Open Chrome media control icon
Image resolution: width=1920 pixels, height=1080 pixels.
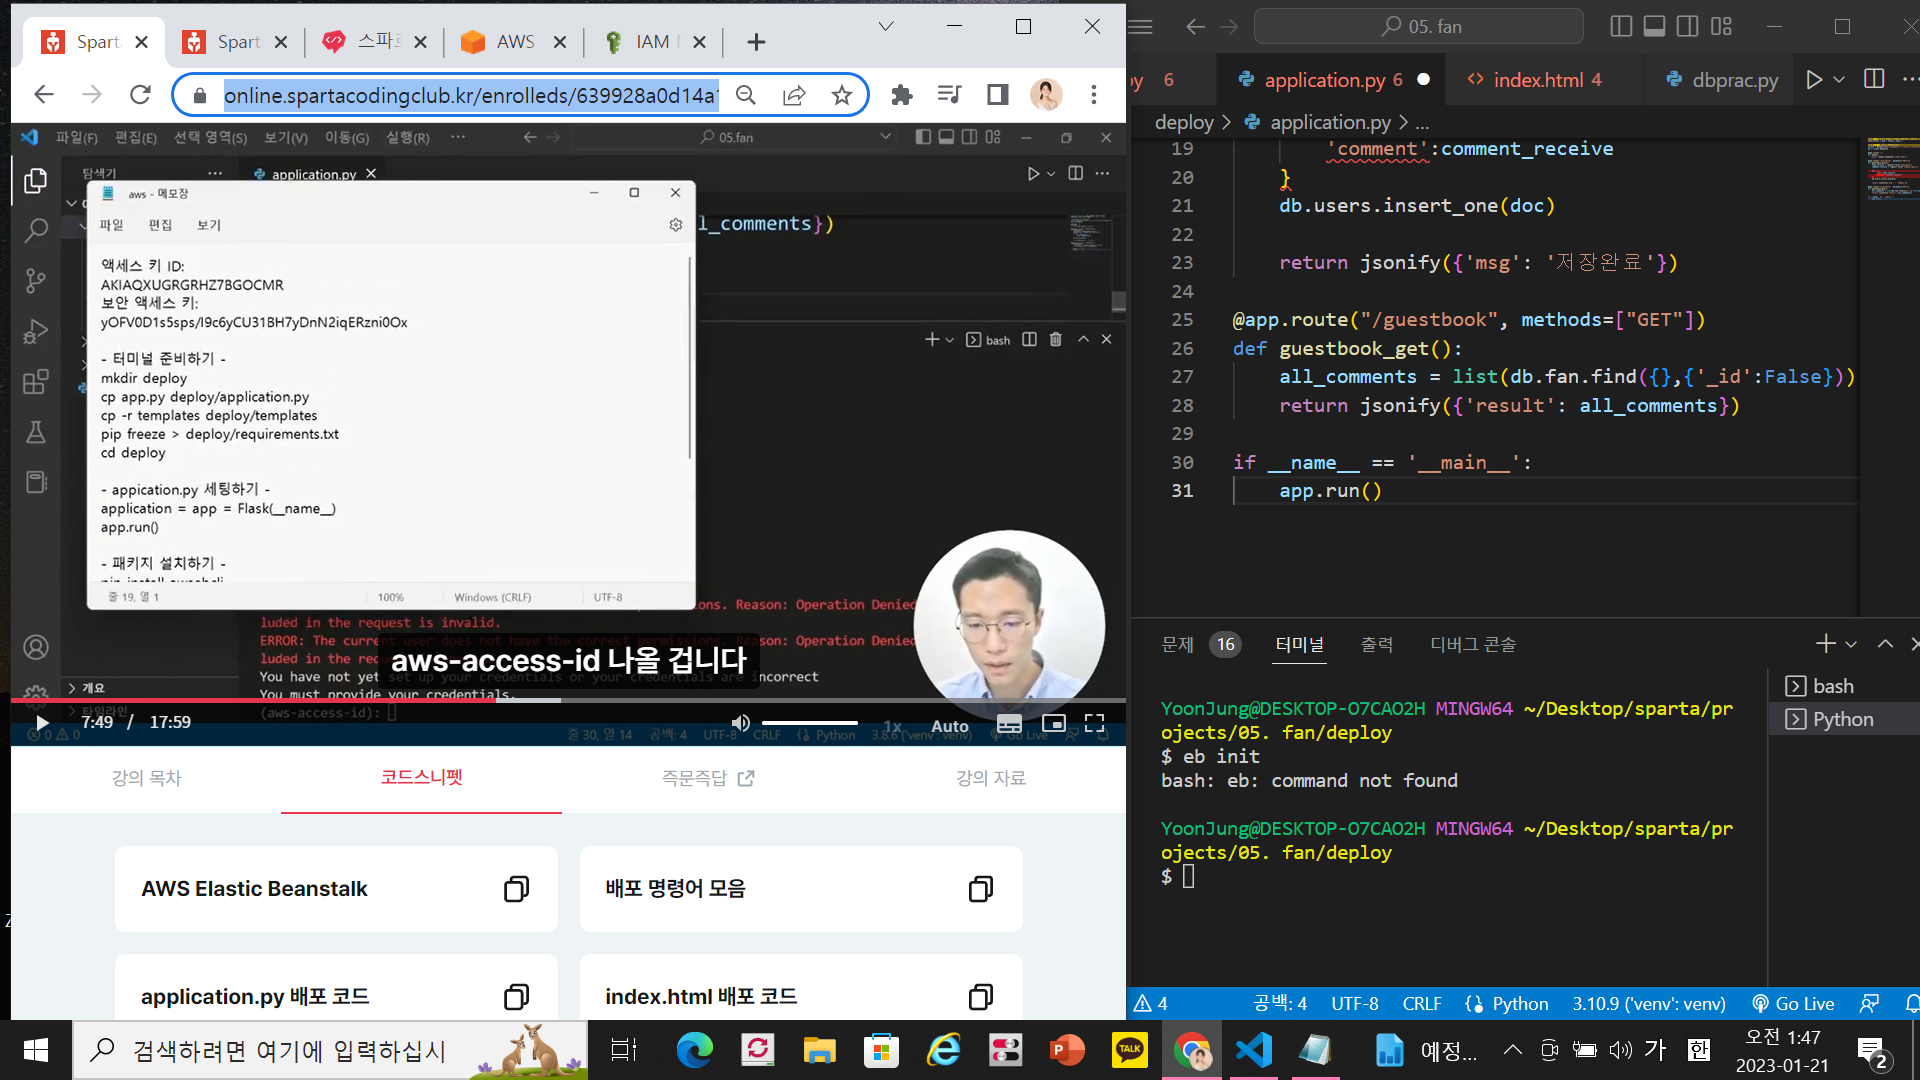click(x=949, y=95)
